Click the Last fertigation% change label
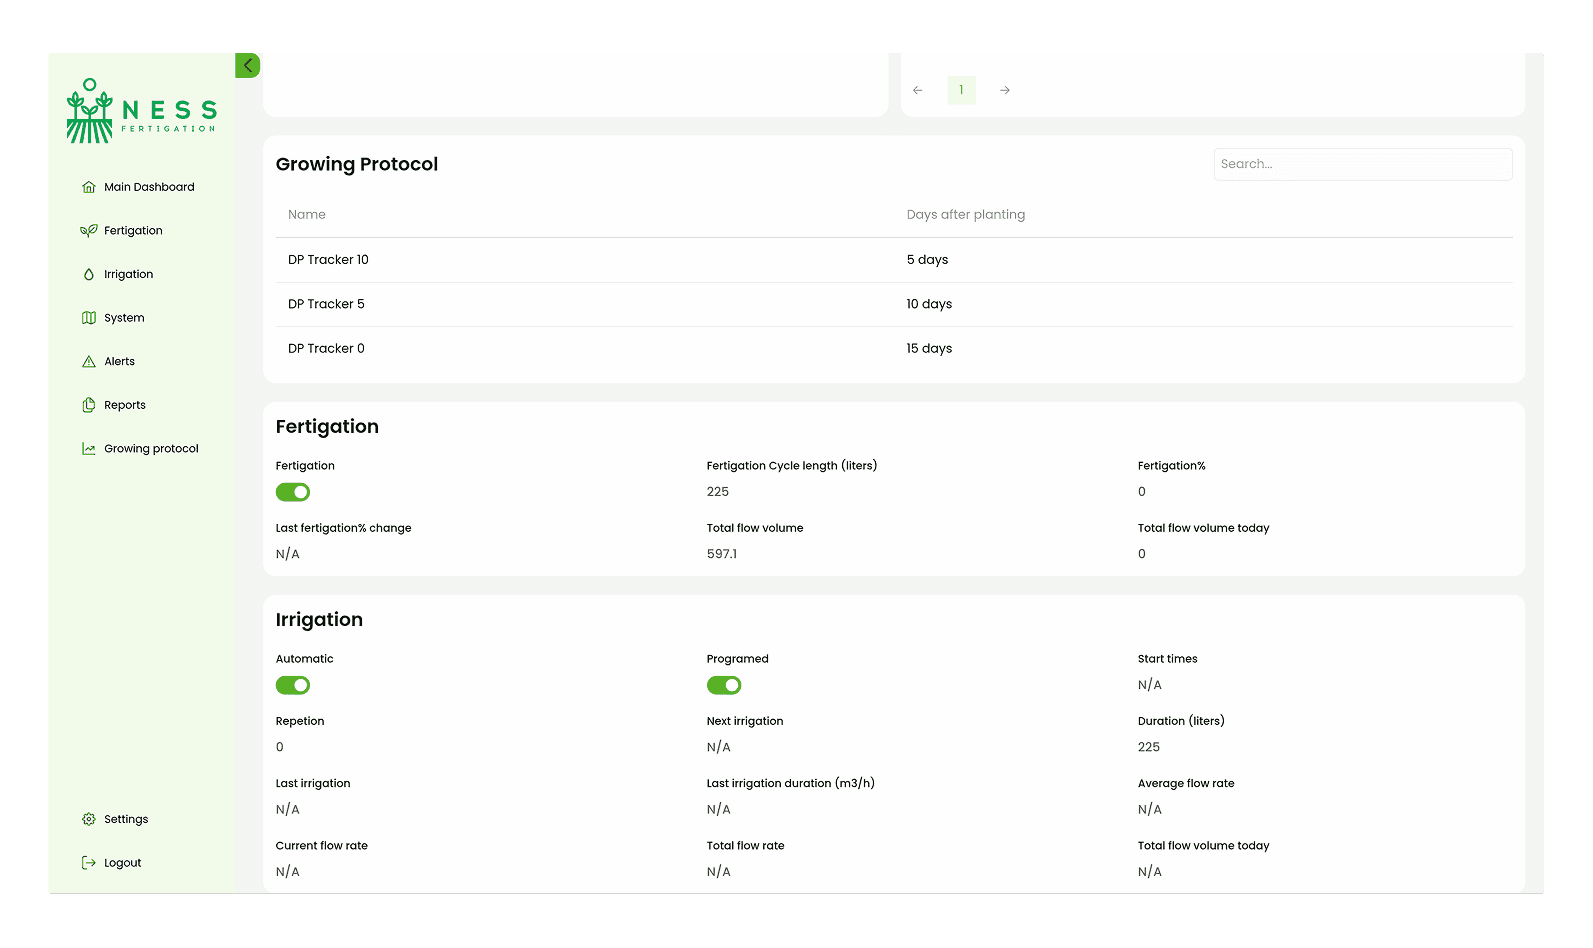 (344, 528)
